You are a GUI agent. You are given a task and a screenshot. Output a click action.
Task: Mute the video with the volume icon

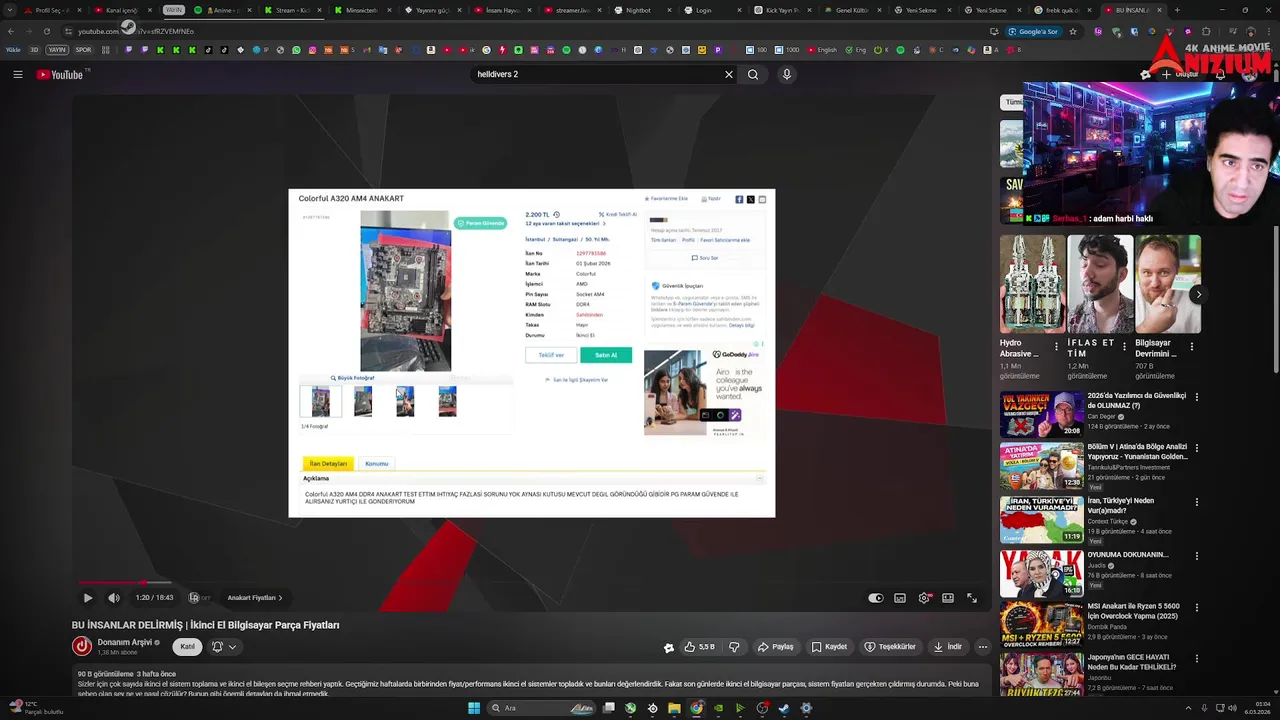point(114,598)
